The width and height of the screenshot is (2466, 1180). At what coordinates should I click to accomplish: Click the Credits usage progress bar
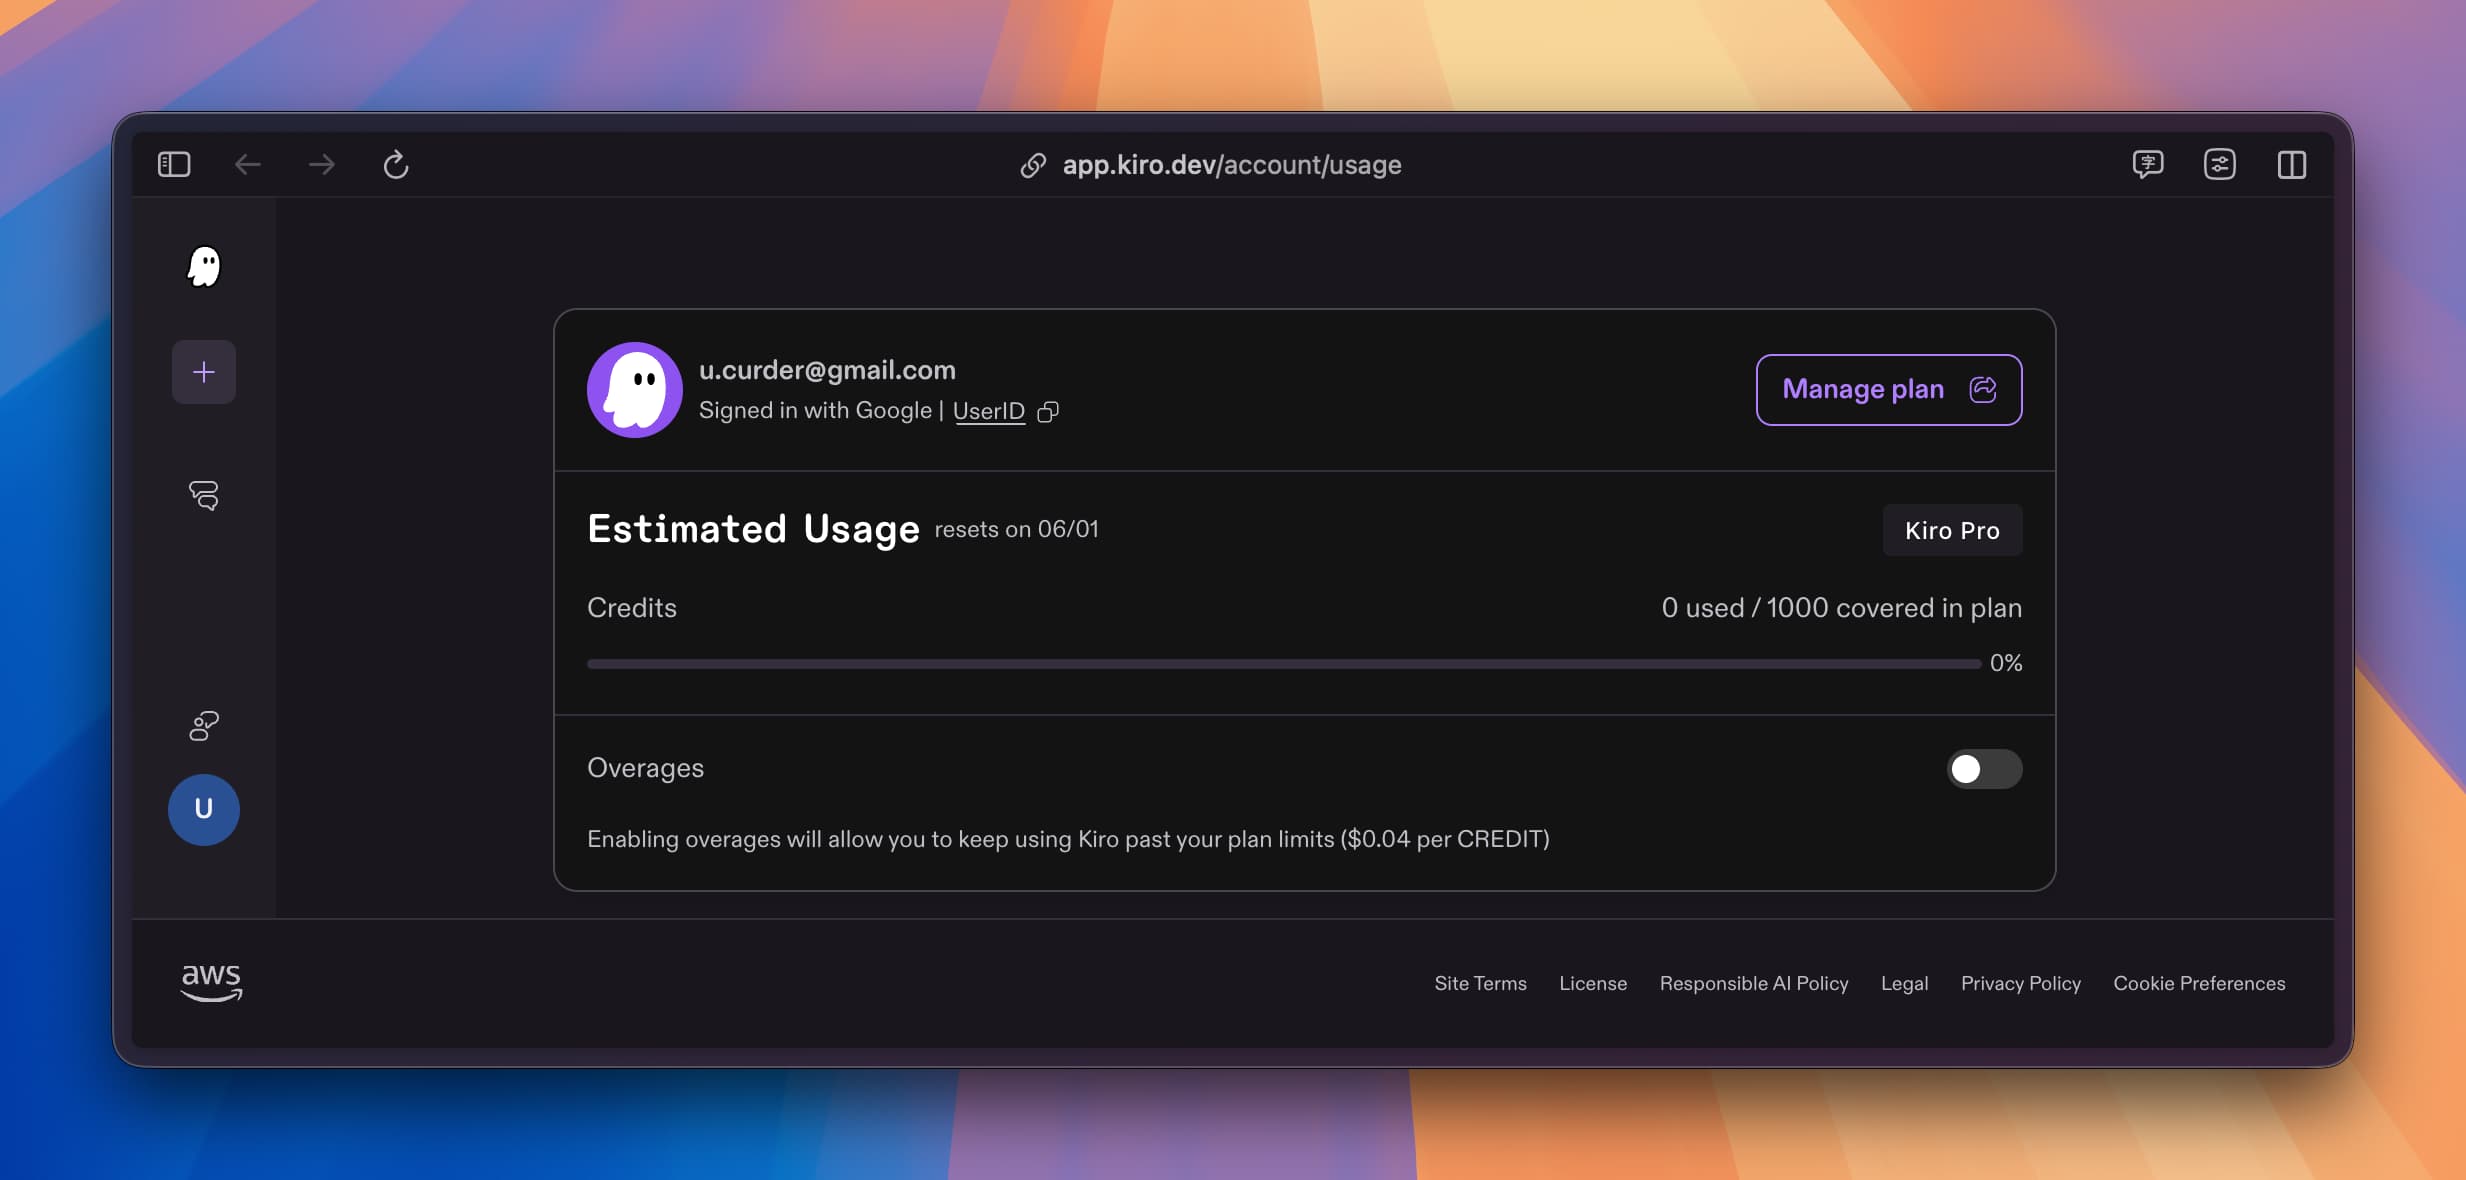pyautogui.click(x=1283, y=663)
